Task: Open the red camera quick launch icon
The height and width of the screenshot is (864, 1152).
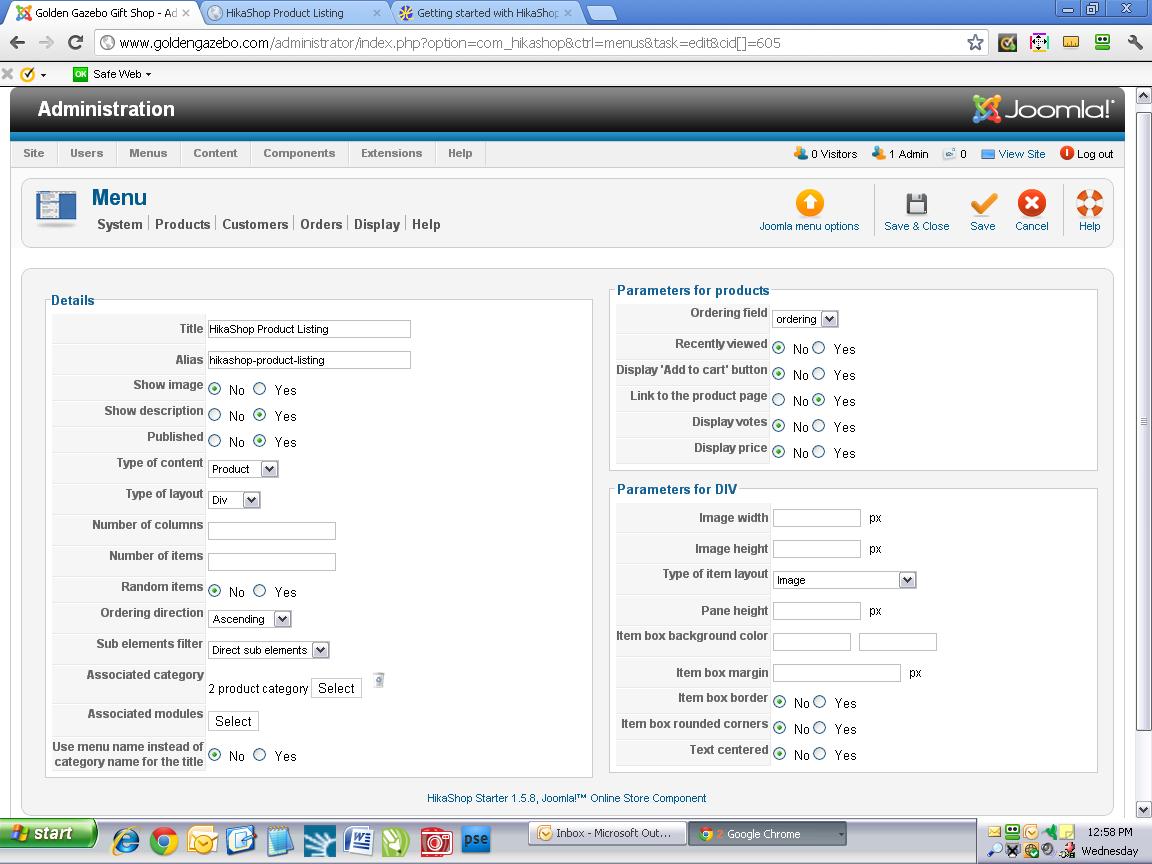Action: click(436, 840)
